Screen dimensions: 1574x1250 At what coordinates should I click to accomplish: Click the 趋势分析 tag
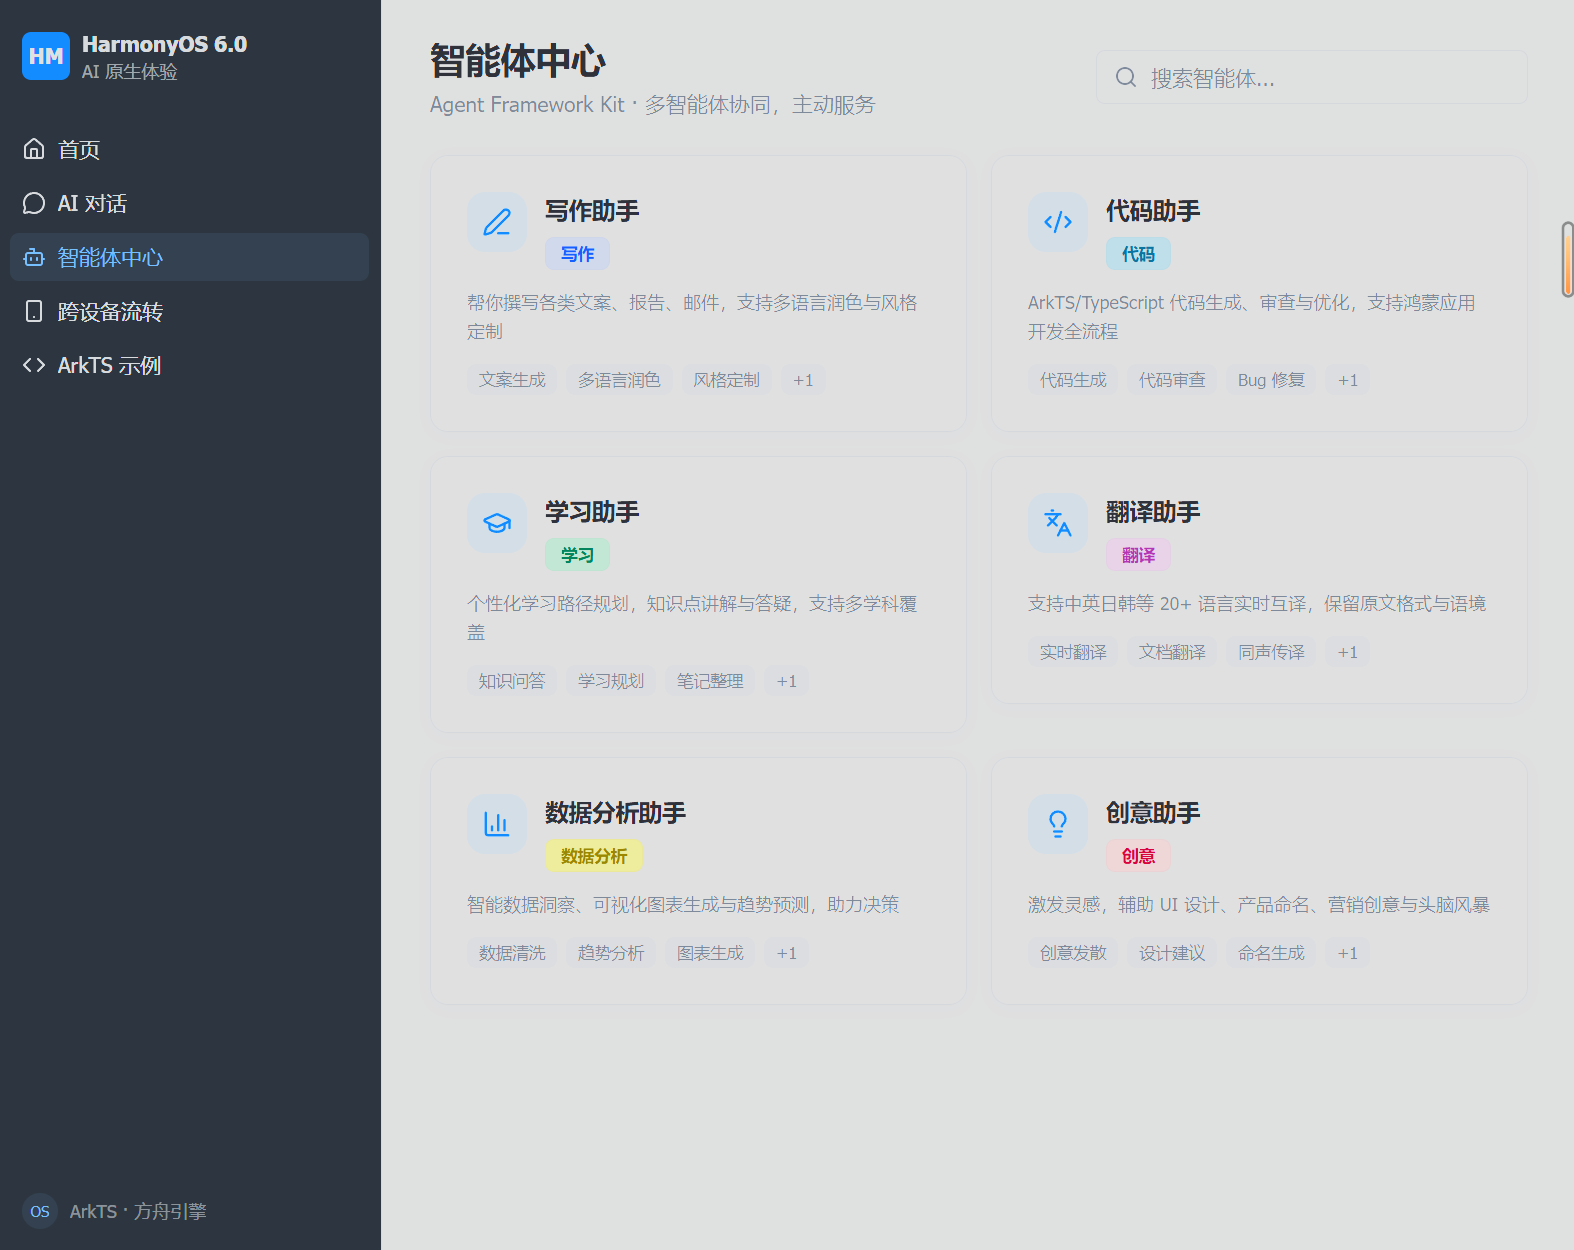point(611,953)
